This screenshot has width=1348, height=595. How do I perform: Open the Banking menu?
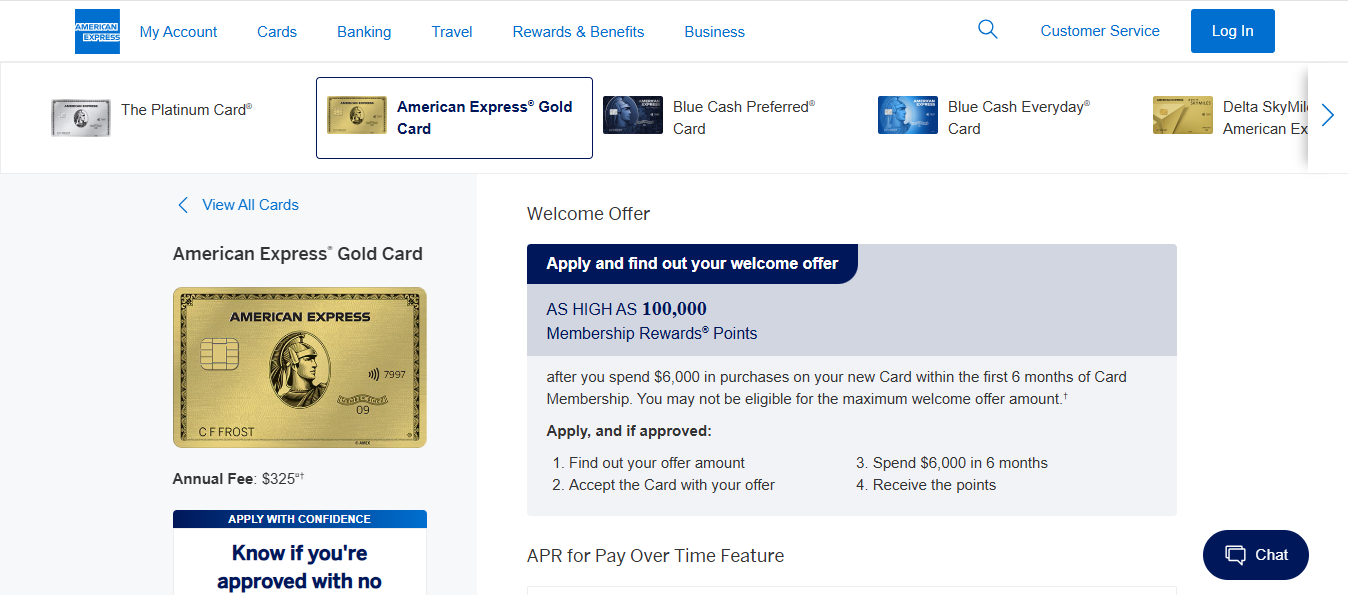[364, 31]
